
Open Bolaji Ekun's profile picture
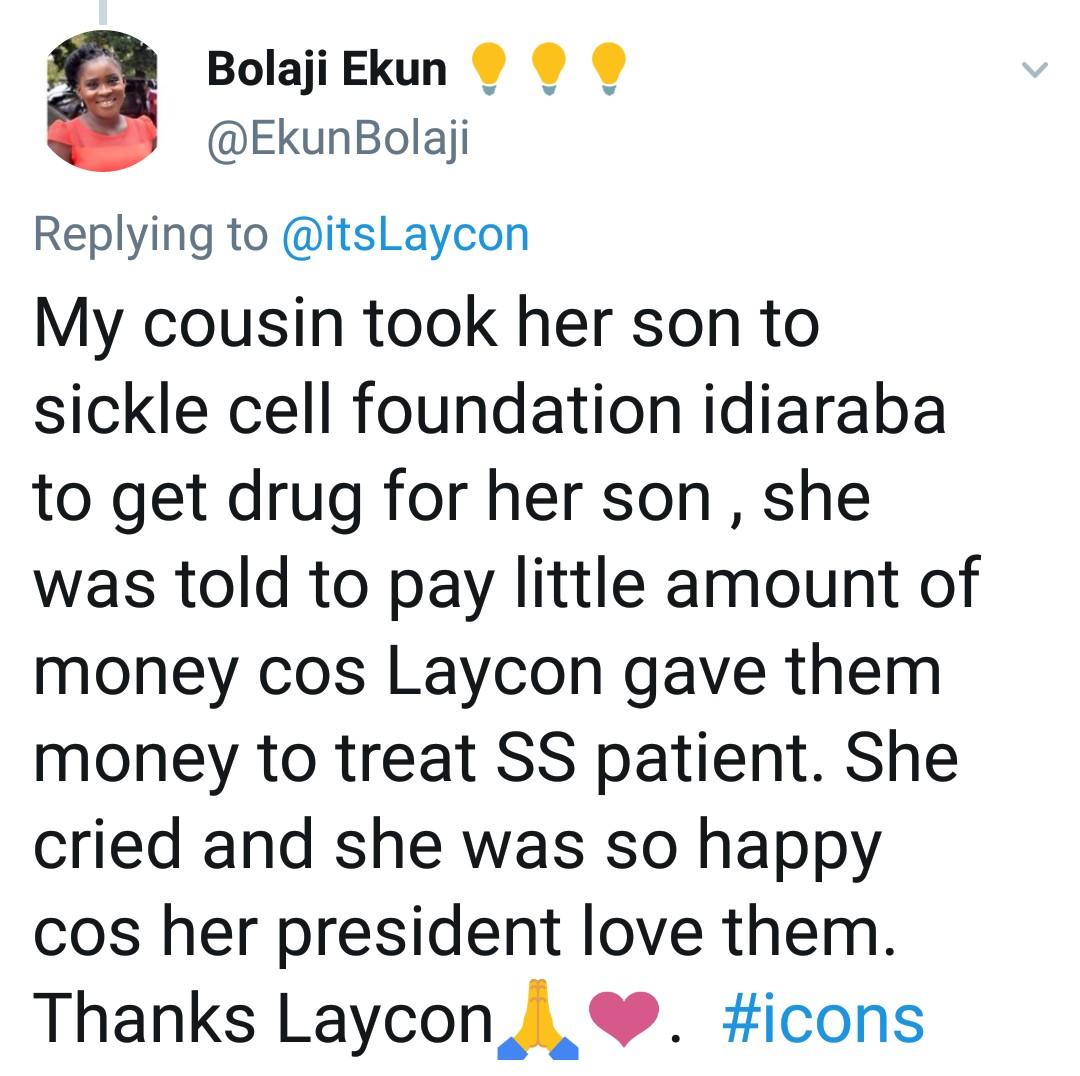pyautogui.click(x=102, y=99)
